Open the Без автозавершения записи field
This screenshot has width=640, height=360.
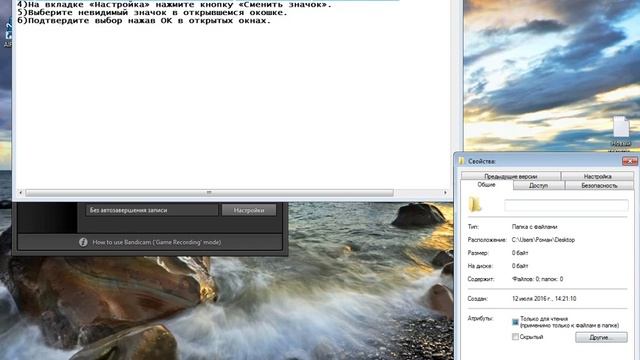151,210
